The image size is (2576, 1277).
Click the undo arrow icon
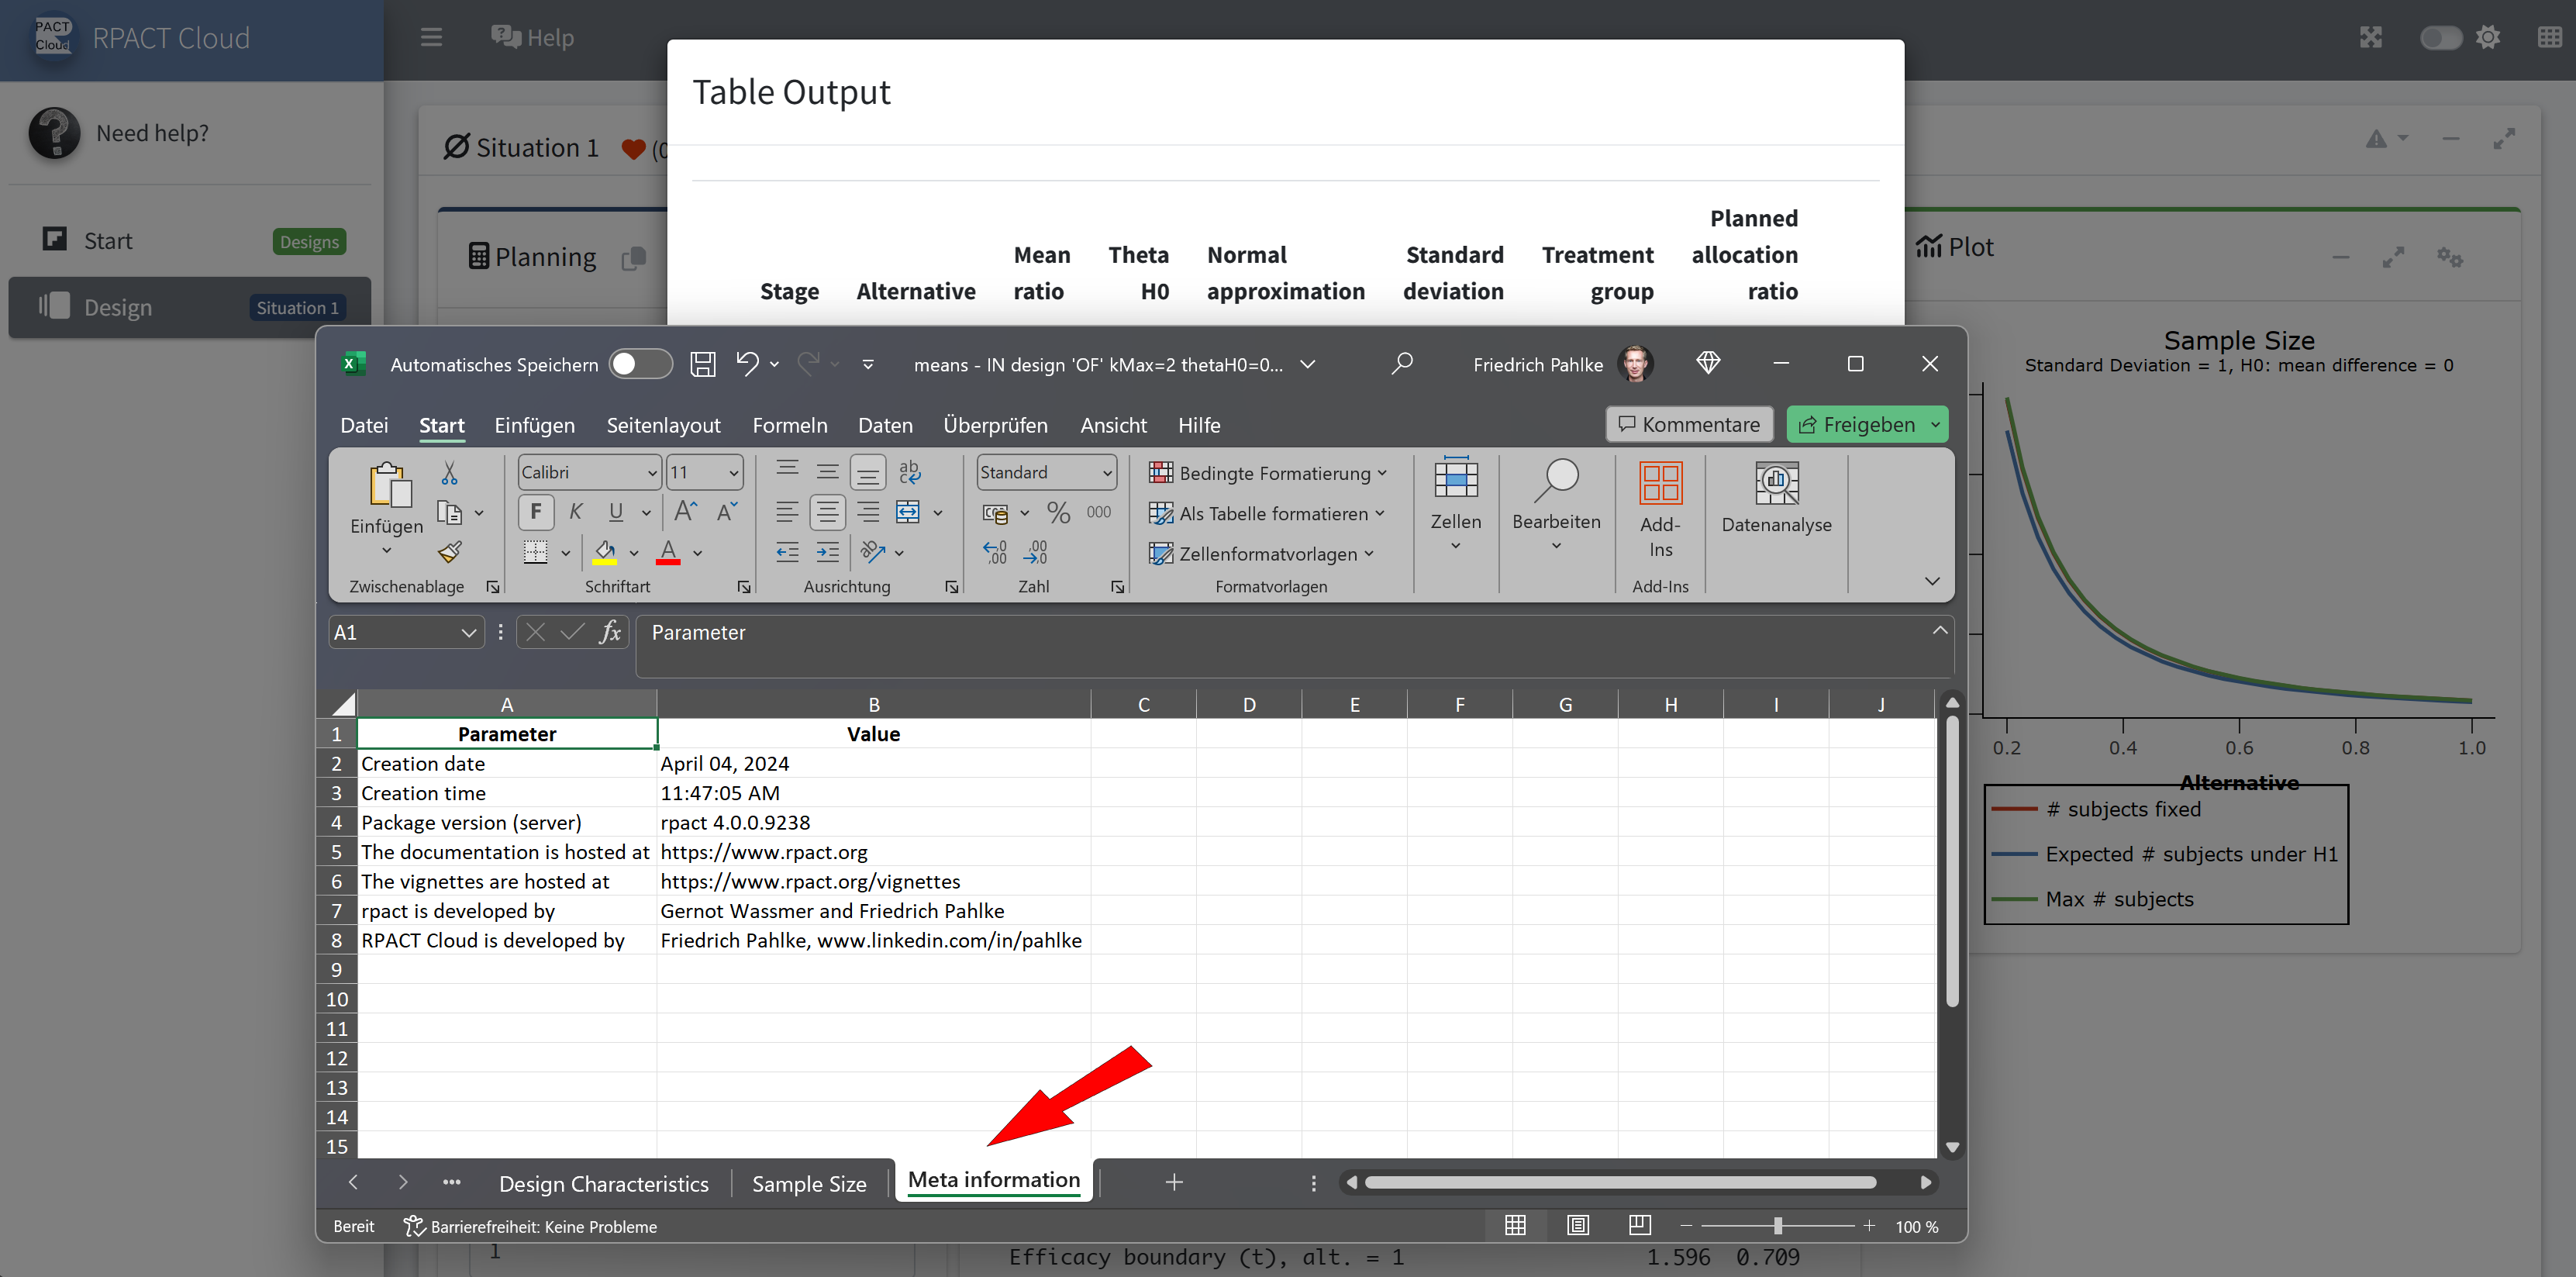point(747,364)
